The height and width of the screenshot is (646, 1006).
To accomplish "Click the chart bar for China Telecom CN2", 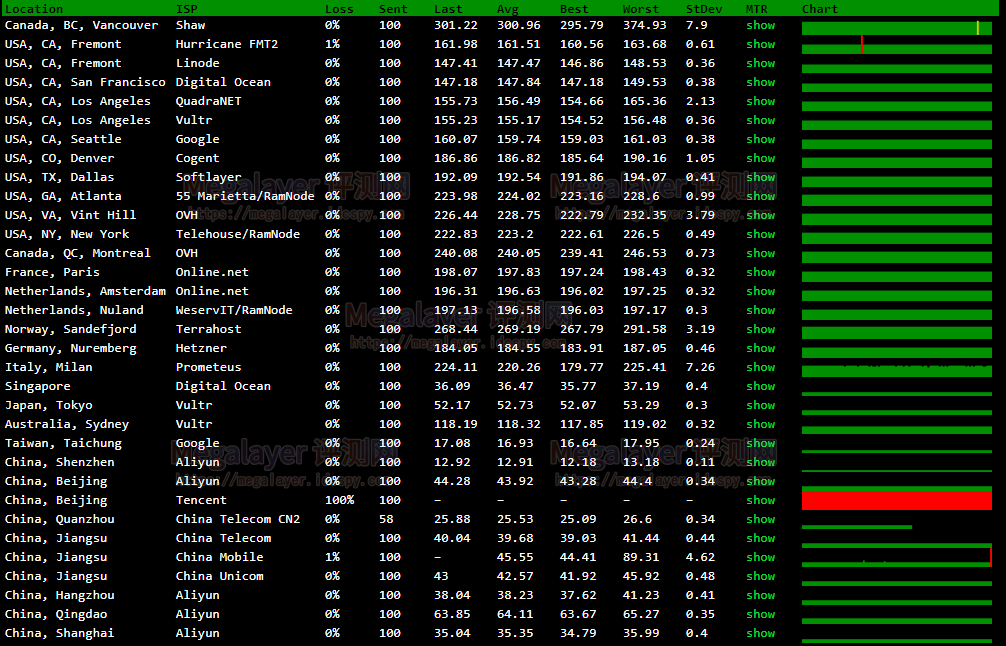I will pos(857,527).
